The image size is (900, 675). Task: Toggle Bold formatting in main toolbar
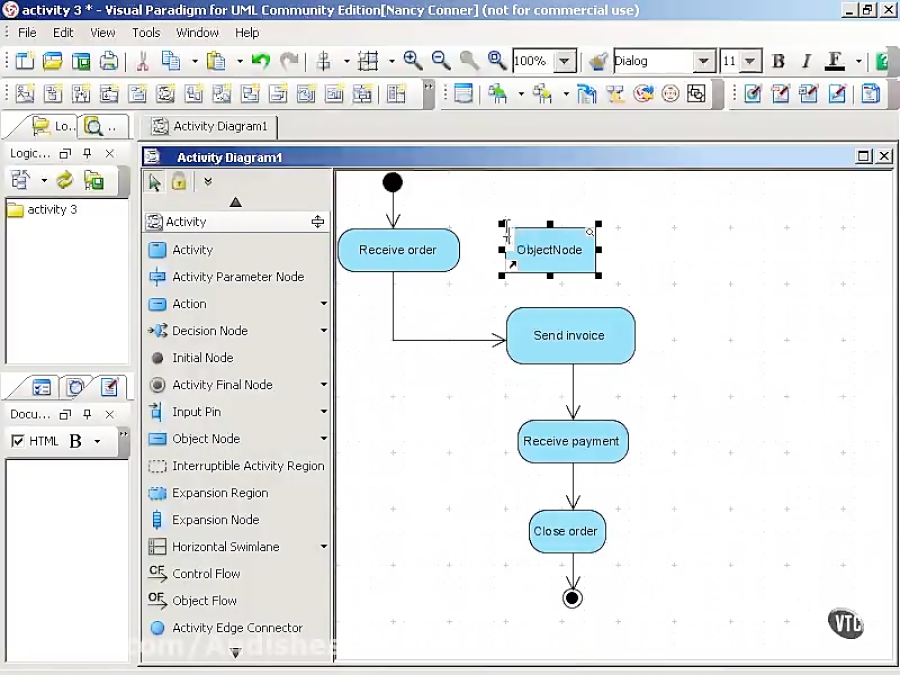click(x=779, y=62)
